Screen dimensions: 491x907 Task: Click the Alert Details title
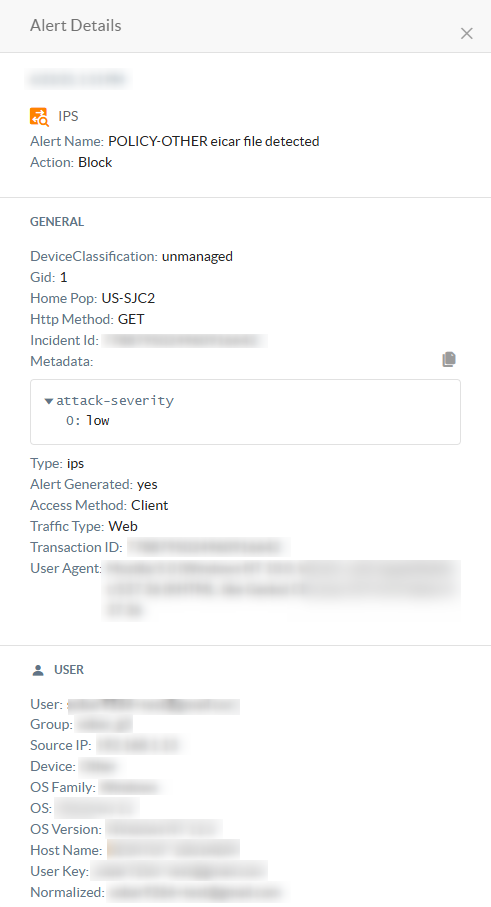(x=76, y=25)
